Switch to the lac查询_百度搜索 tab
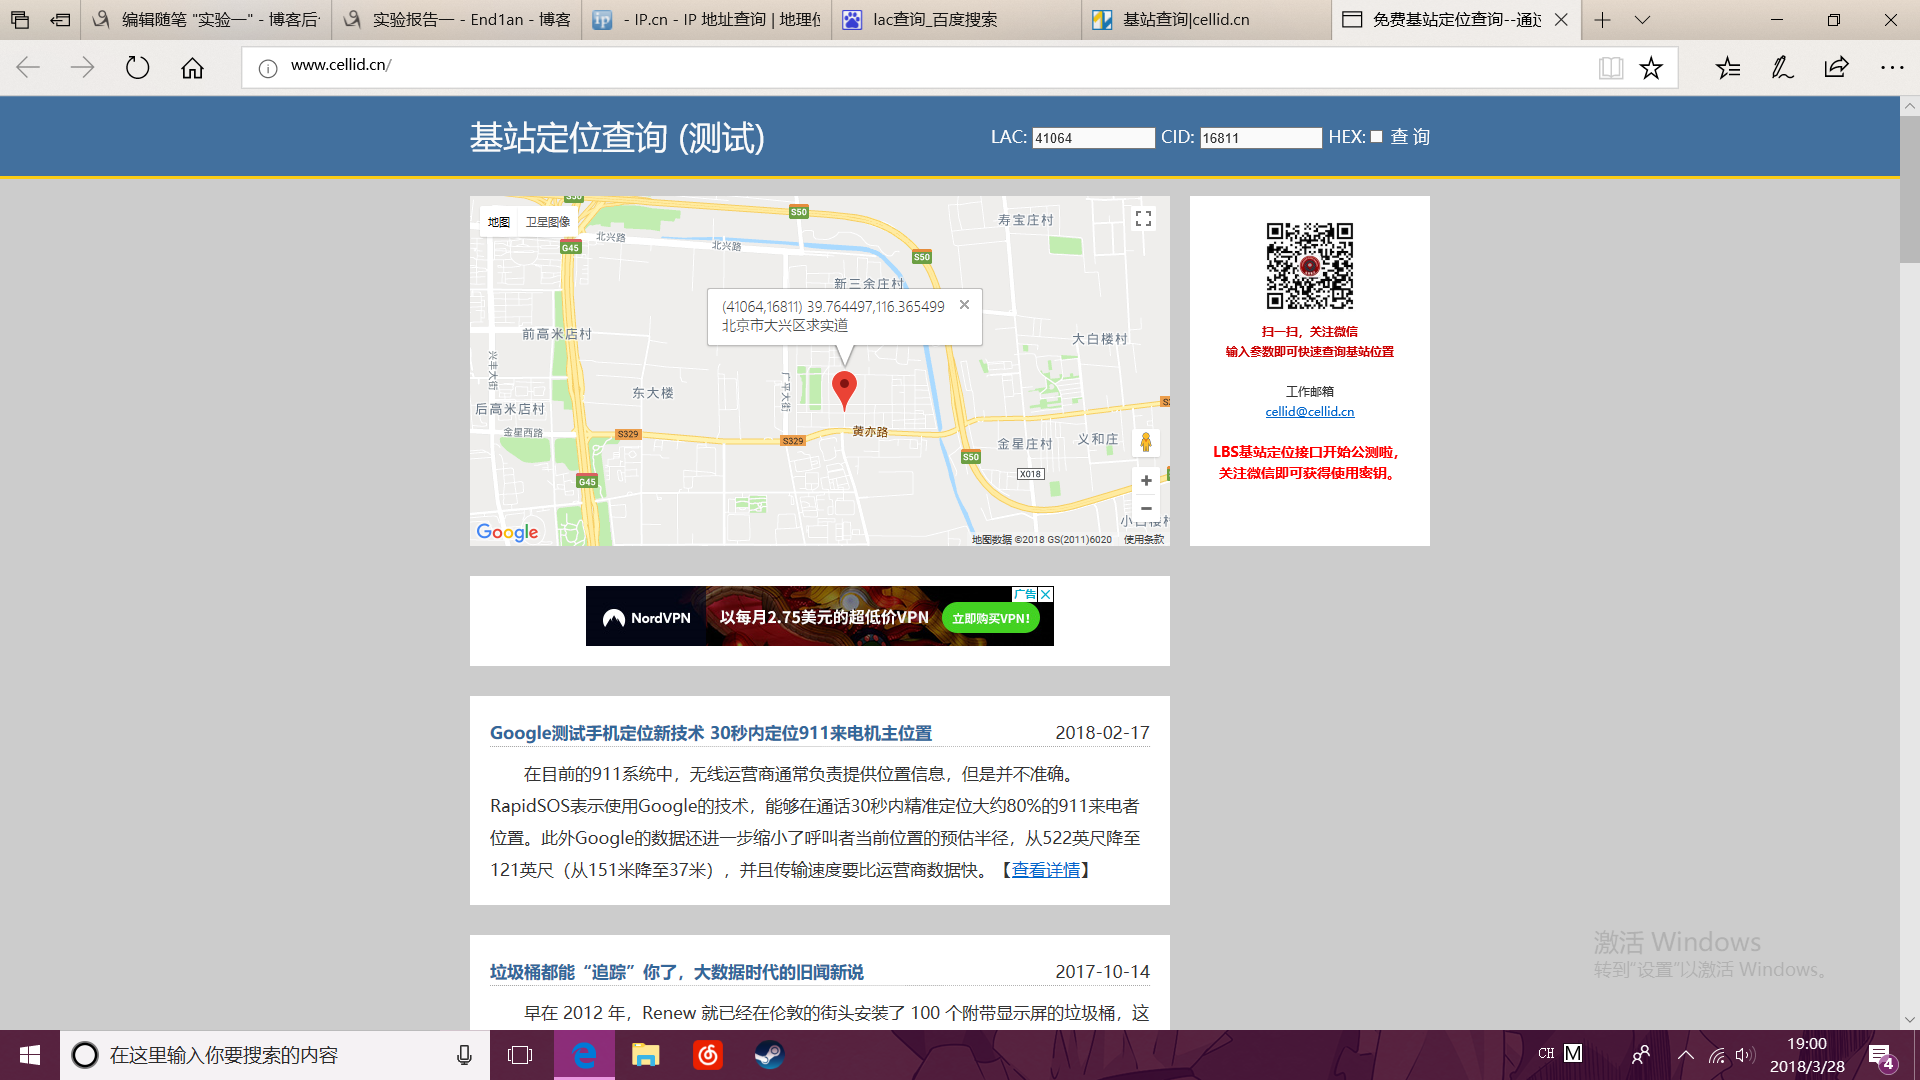Screen dimensions: 1920x1080 coord(935,20)
